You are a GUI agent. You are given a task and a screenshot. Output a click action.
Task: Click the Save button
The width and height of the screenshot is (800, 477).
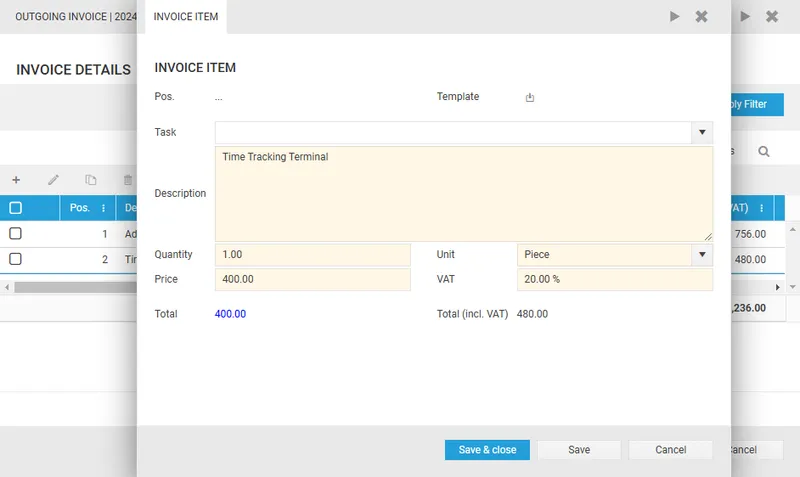pyautogui.click(x=579, y=450)
